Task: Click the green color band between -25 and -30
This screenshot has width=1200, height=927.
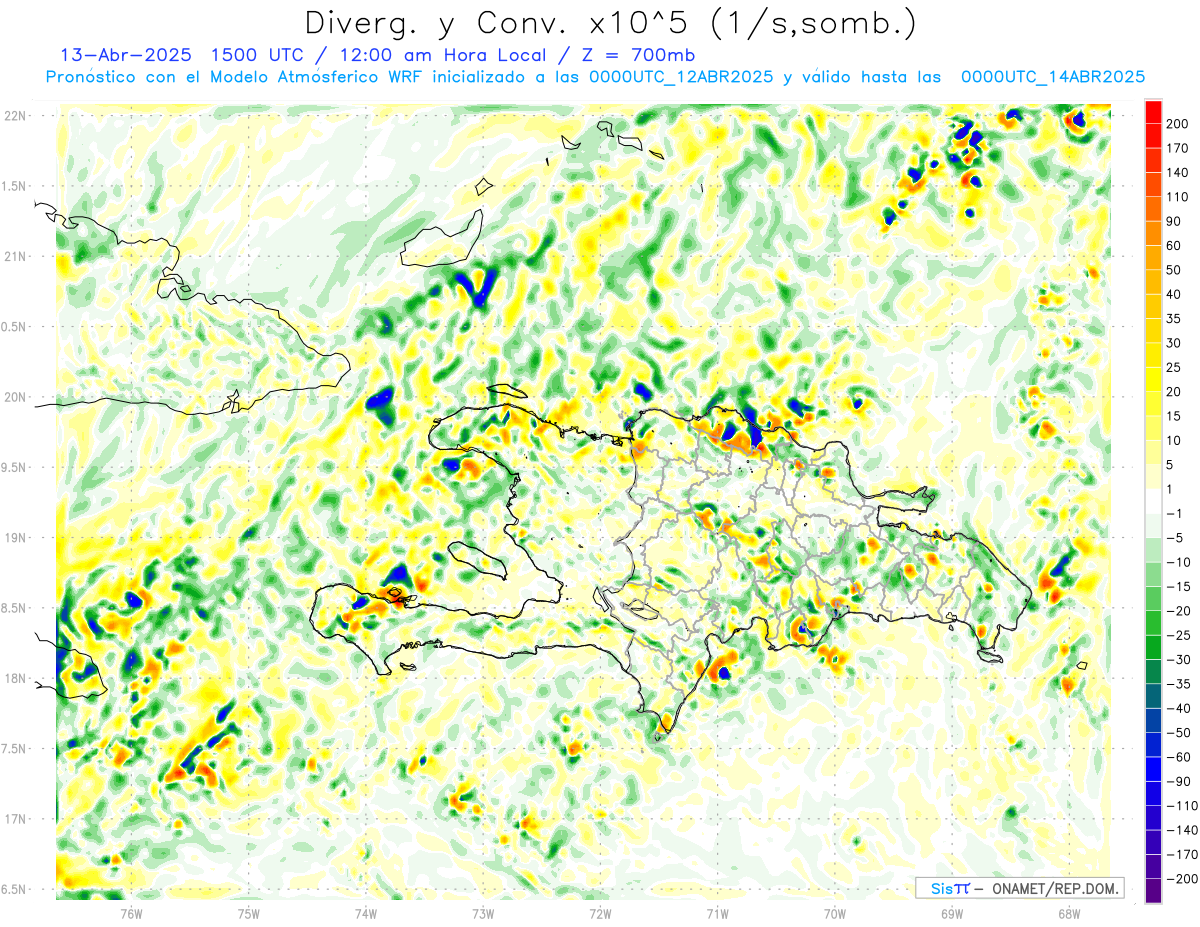Action: click(x=1153, y=647)
